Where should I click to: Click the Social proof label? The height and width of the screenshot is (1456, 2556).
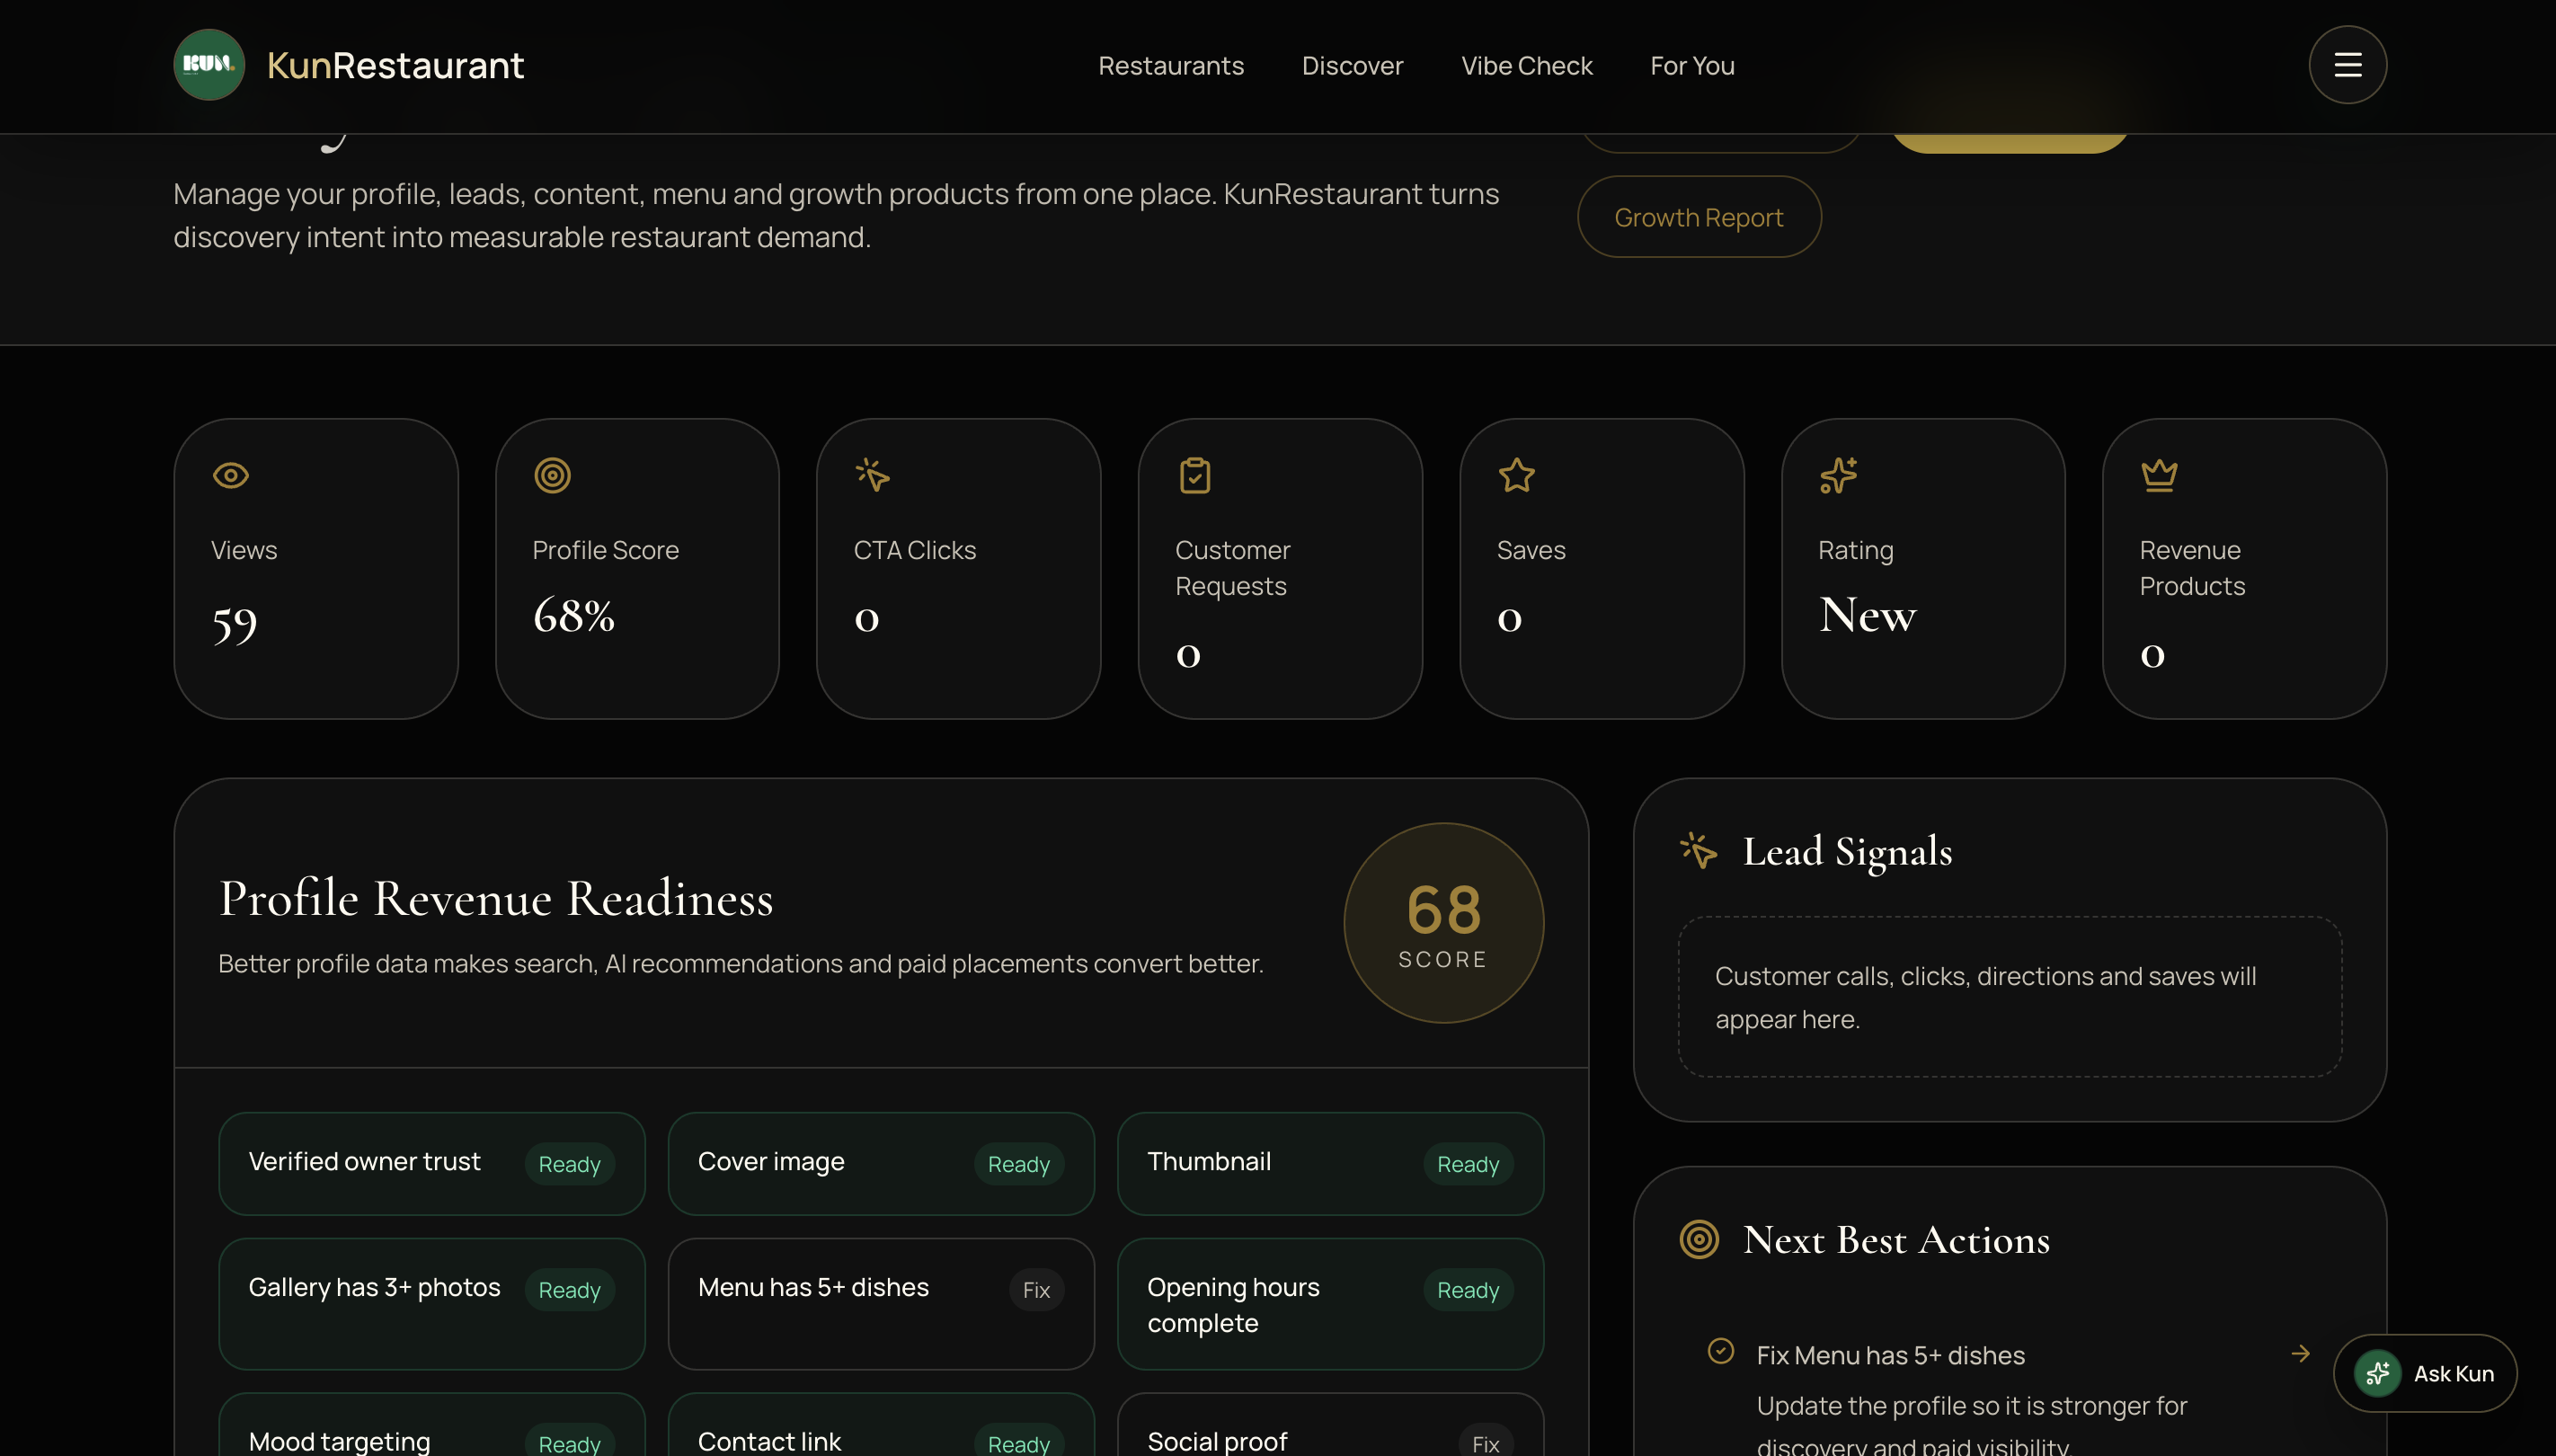click(x=1217, y=1441)
